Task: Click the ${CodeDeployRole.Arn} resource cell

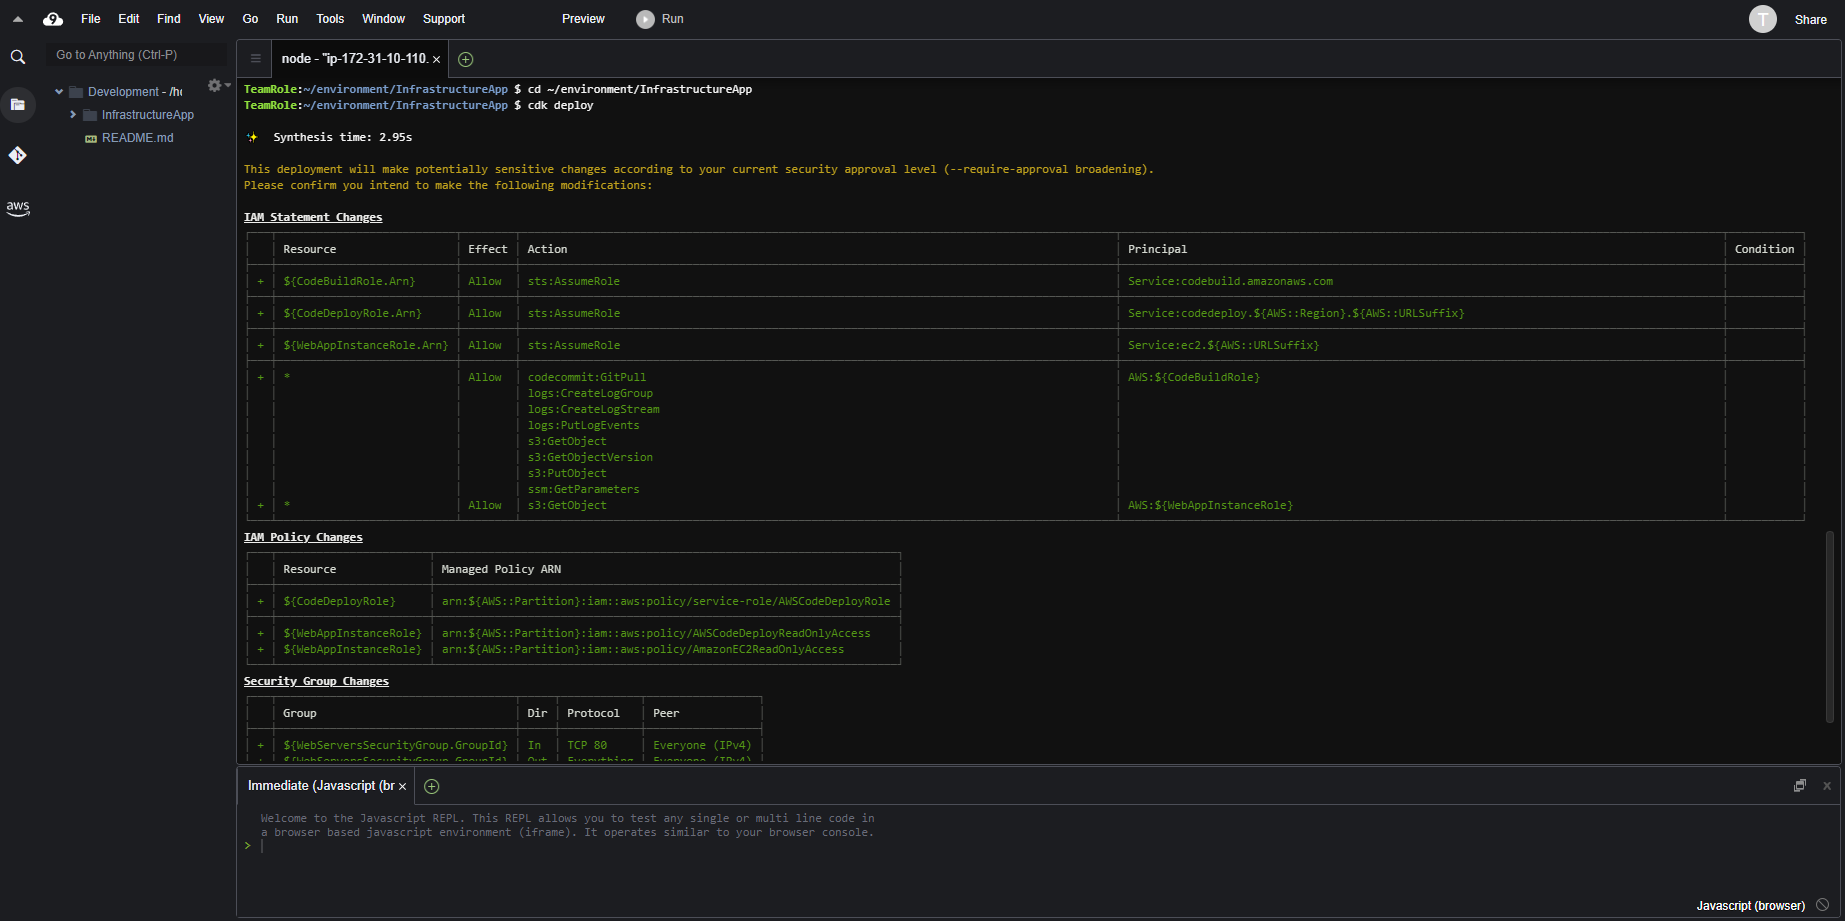Action: [x=352, y=313]
